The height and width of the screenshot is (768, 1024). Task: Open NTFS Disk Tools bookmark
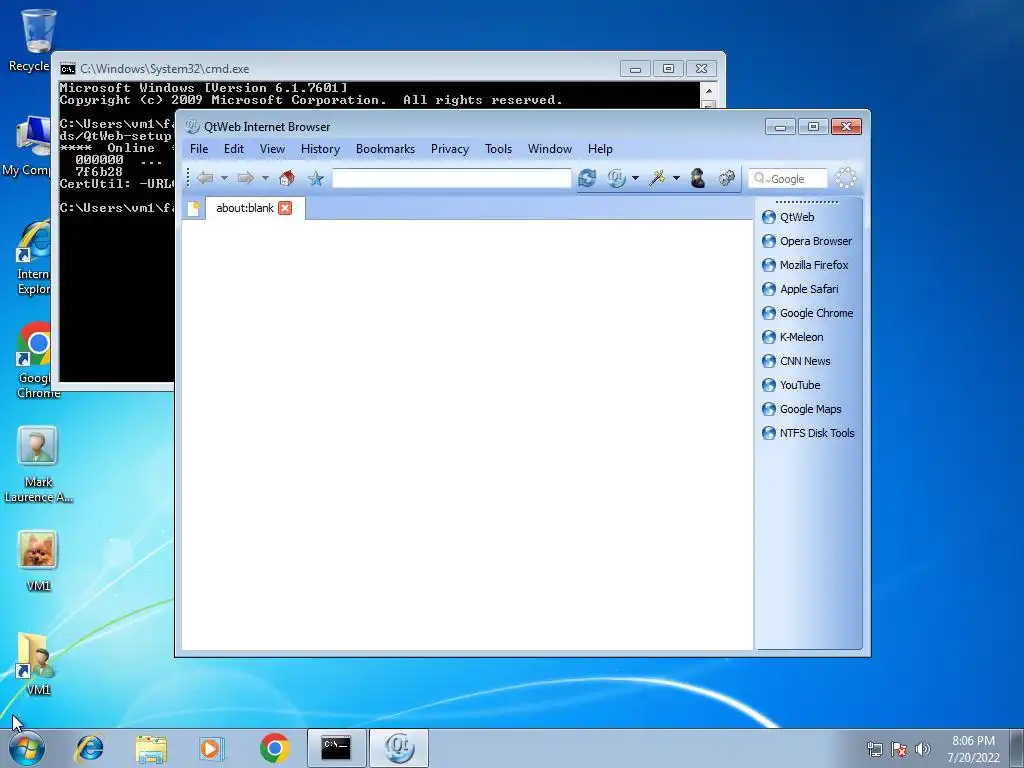808,433
